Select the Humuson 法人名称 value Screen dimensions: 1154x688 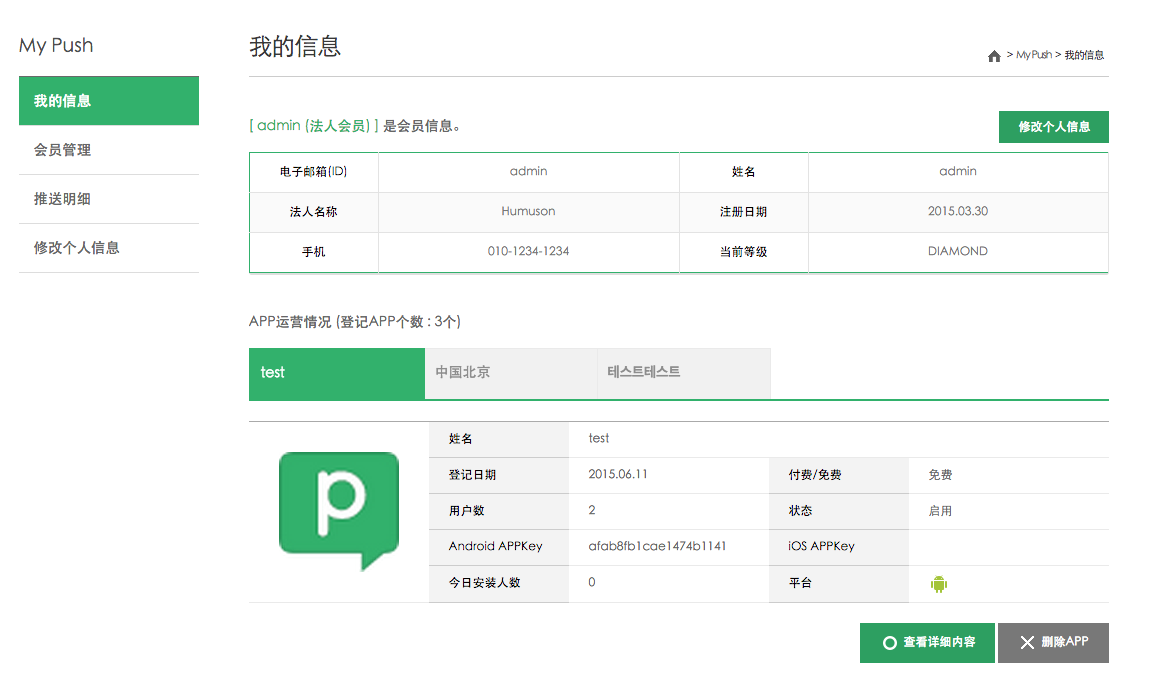(528, 211)
